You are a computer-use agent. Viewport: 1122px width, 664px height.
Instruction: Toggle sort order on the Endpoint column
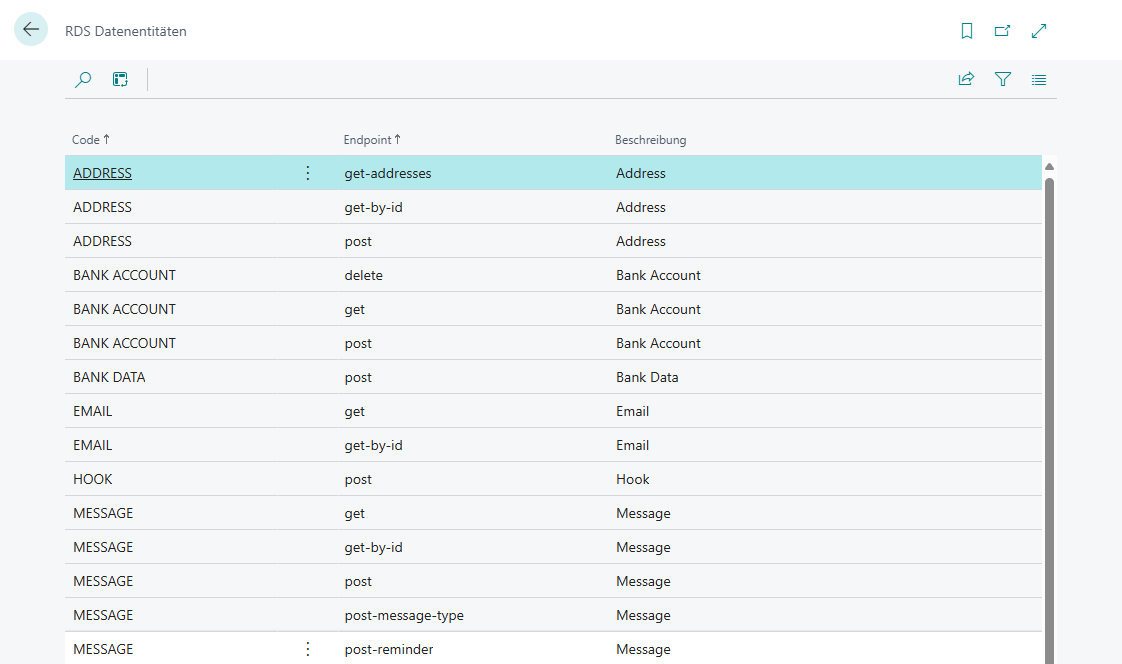370,139
